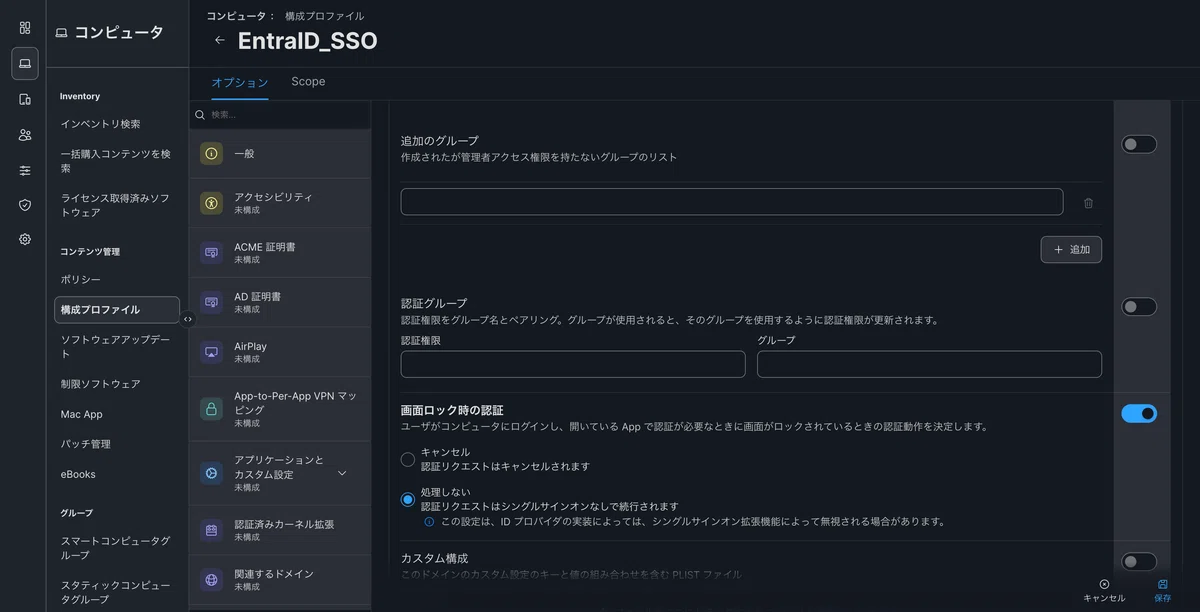Click the ＋ 追加 button
This screenshot has width=1200, height=612.
[1071, 250]
